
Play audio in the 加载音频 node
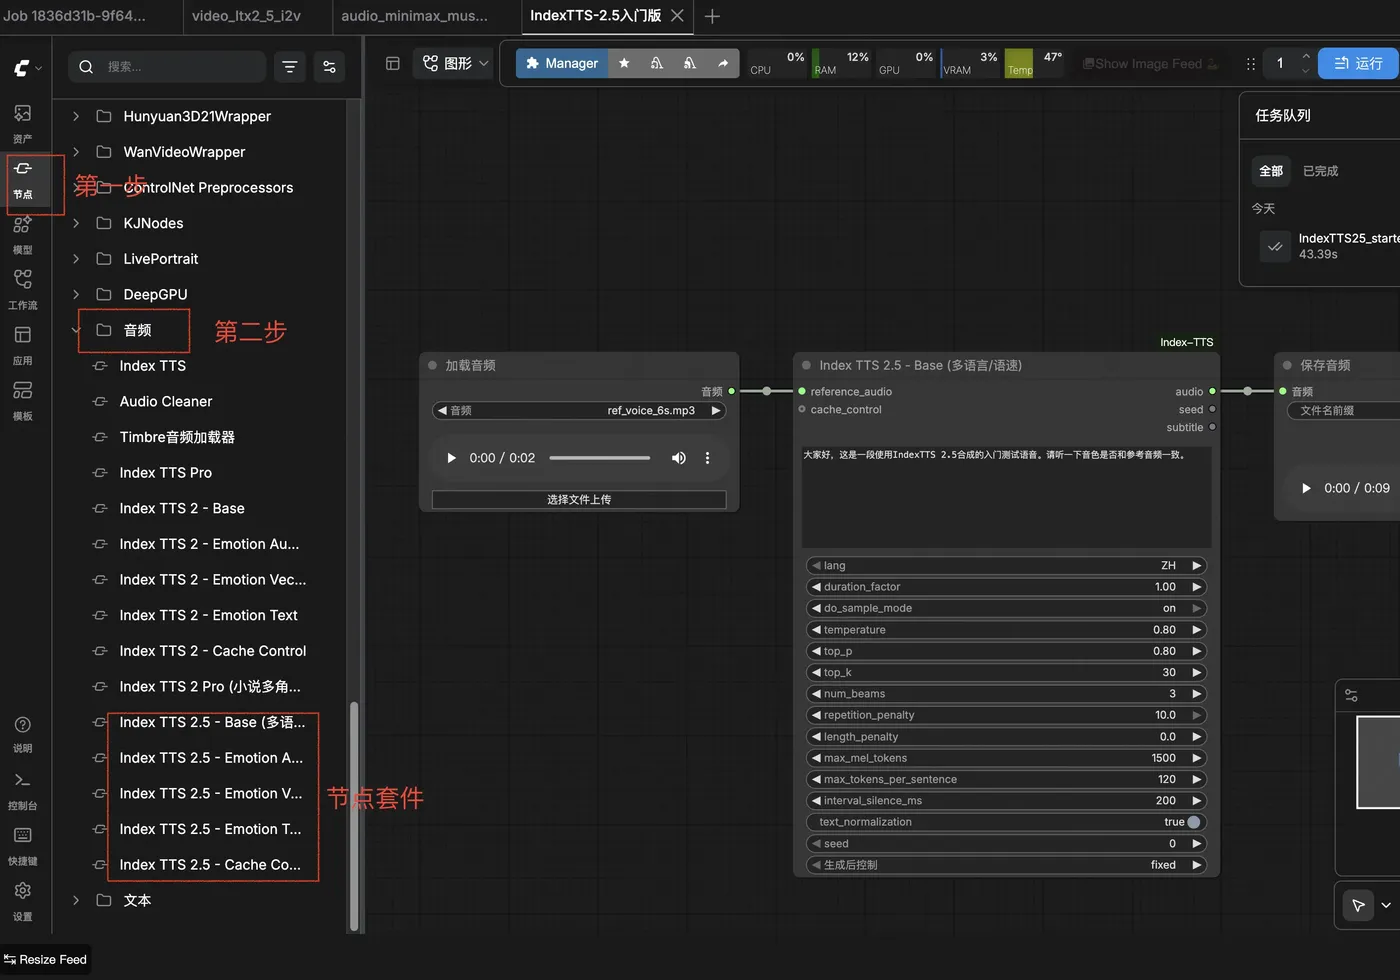[451, 458]
